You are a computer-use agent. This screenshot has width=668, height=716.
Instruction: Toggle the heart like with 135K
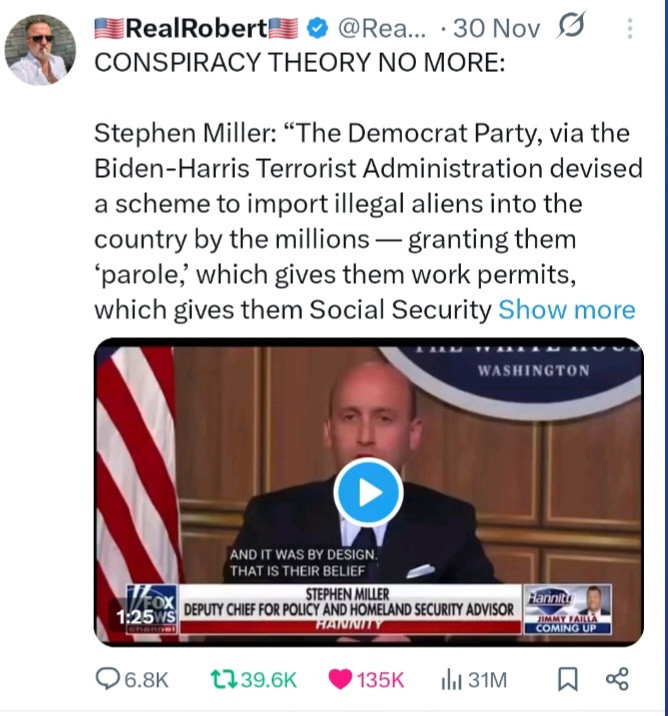(366, 679)
